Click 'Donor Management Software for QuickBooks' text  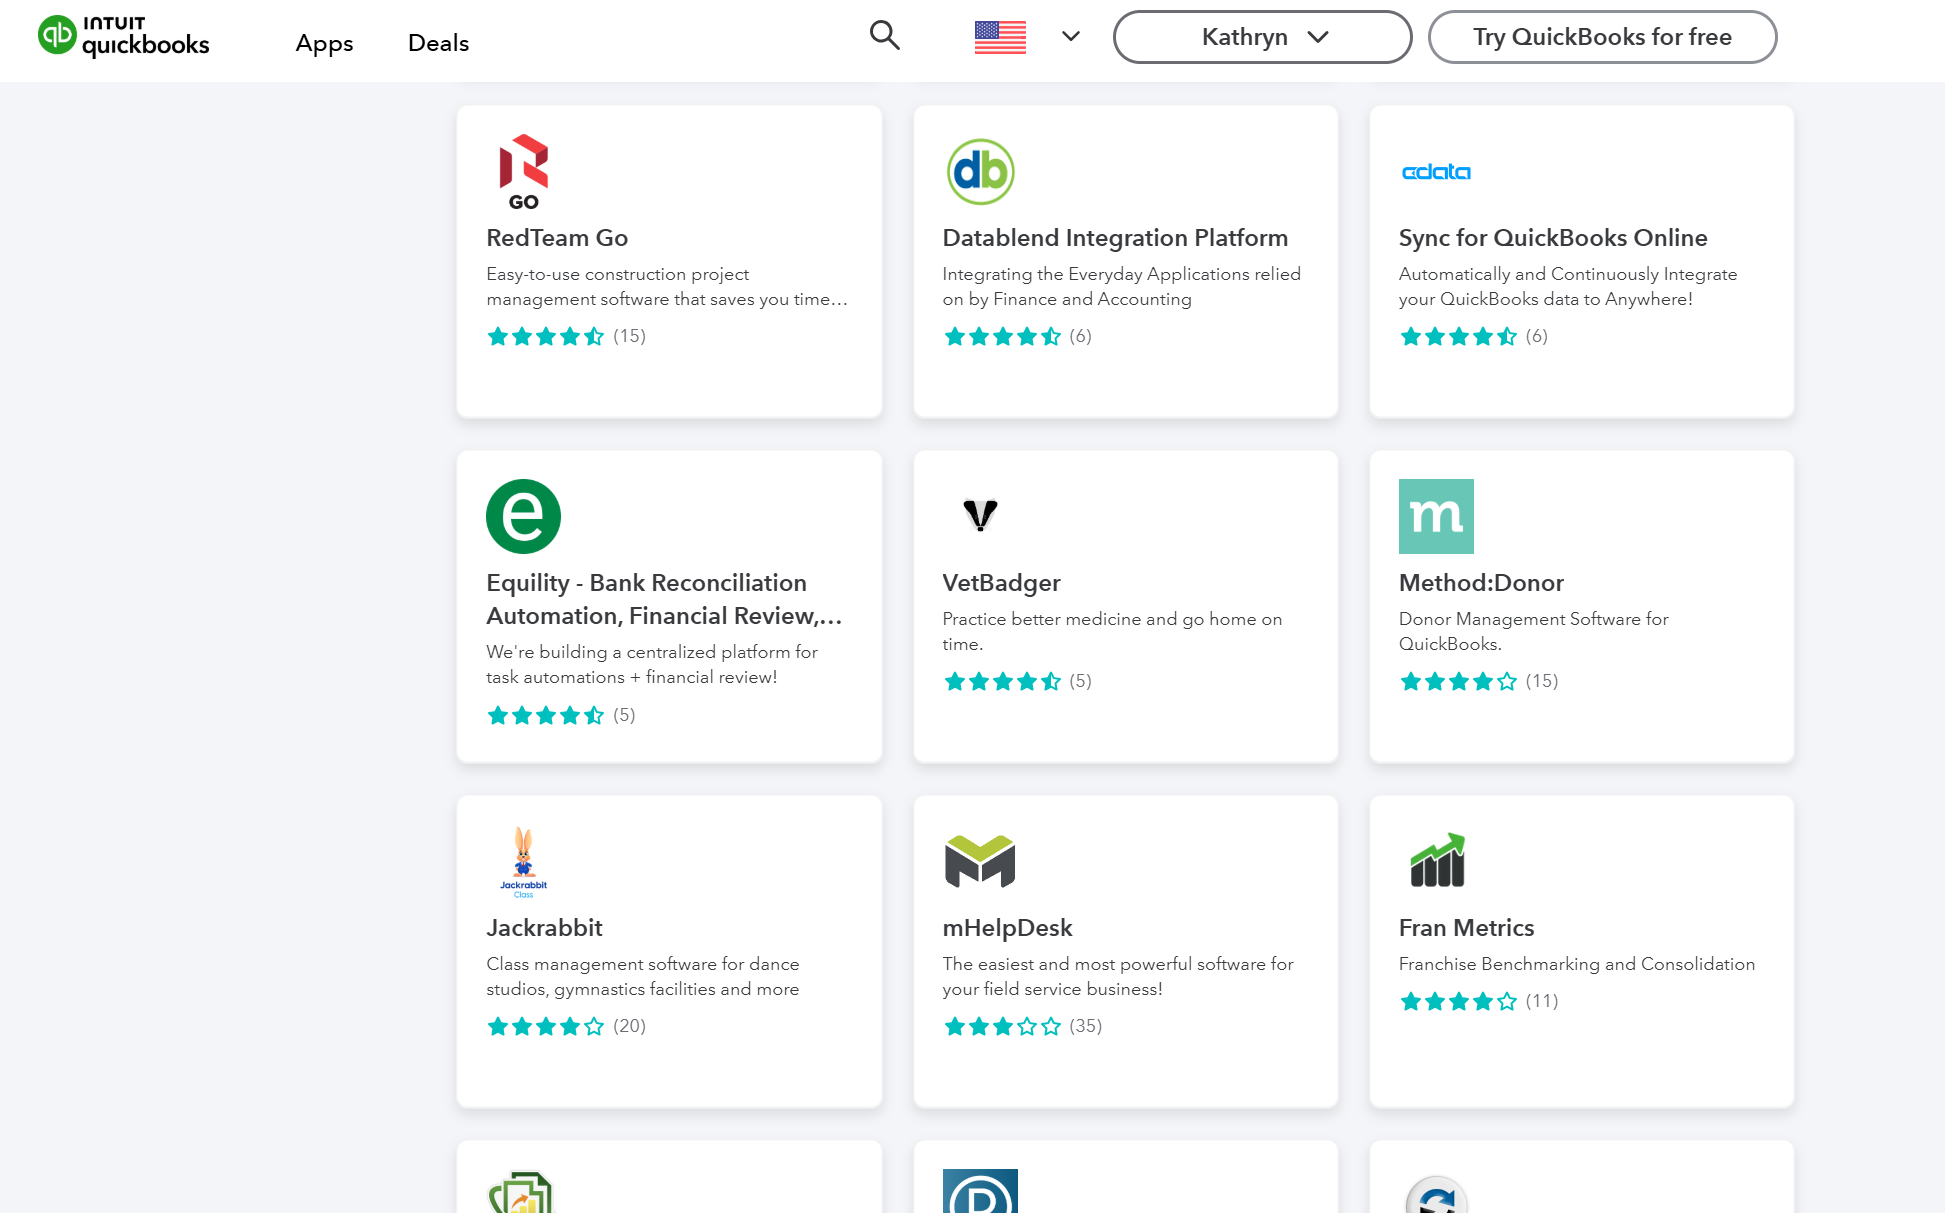pyautogui.click(x=1534, y=631)
